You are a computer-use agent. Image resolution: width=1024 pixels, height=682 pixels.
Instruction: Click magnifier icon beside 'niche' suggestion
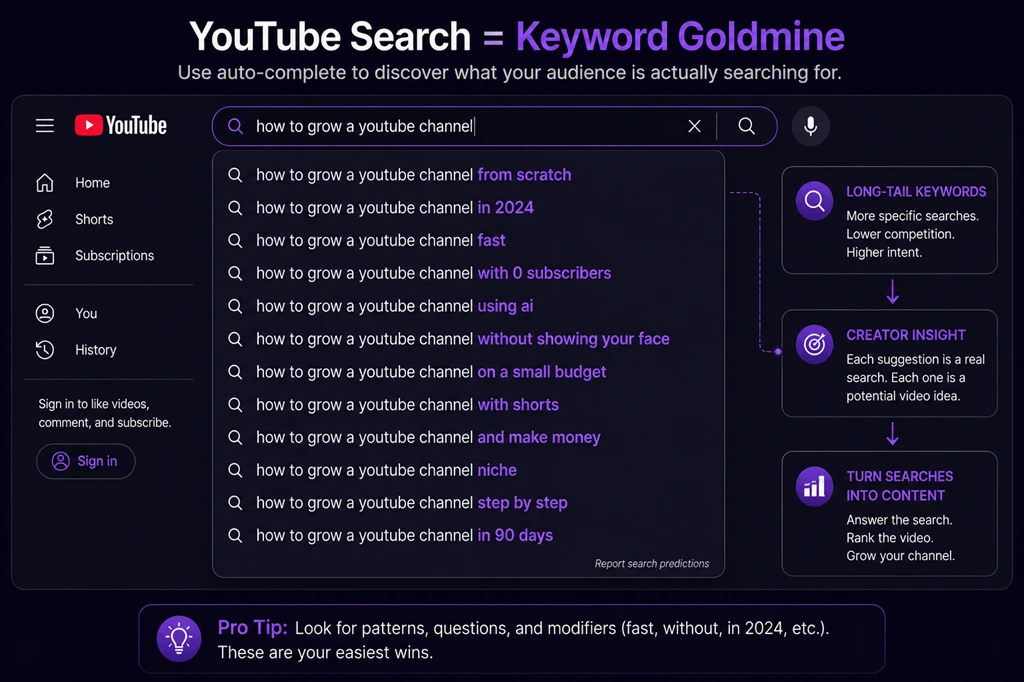pyautogui.click(x=235, y=470)
